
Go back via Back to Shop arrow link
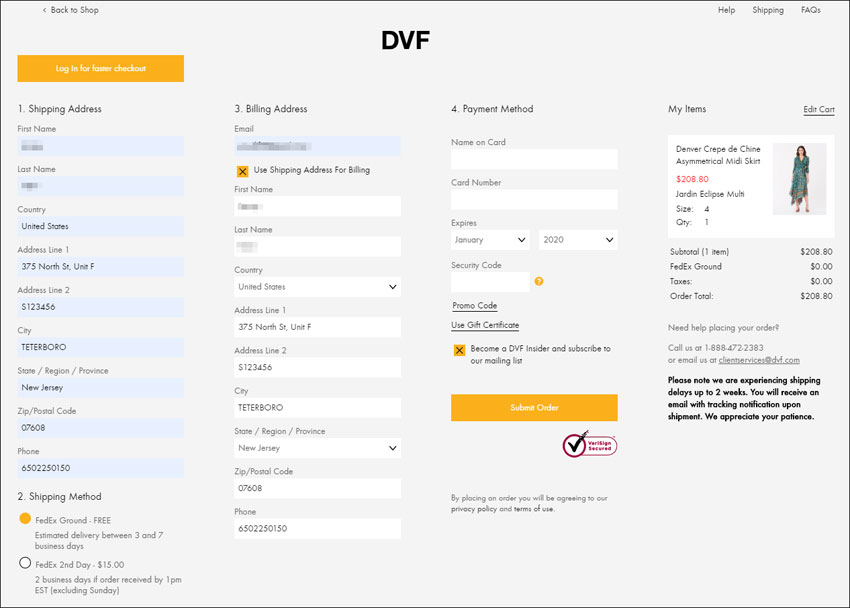tap(70, 10)
